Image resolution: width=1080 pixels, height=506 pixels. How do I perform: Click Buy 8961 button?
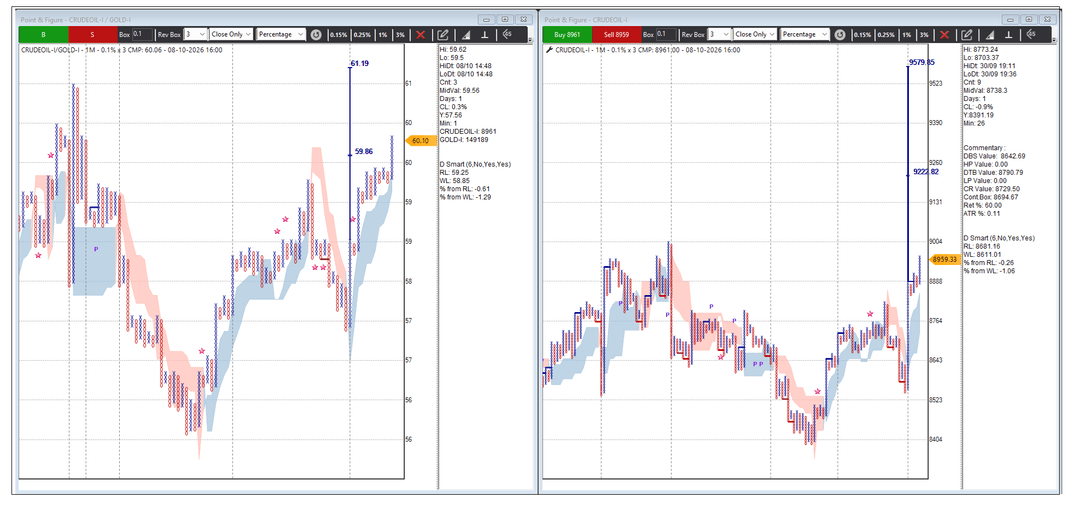point(568,34)
